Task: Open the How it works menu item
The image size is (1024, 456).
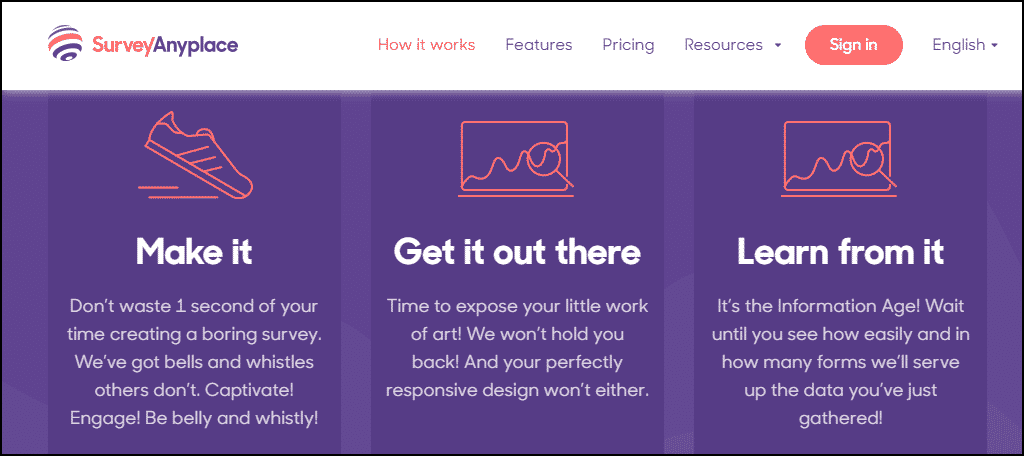Action: point(426,45)
